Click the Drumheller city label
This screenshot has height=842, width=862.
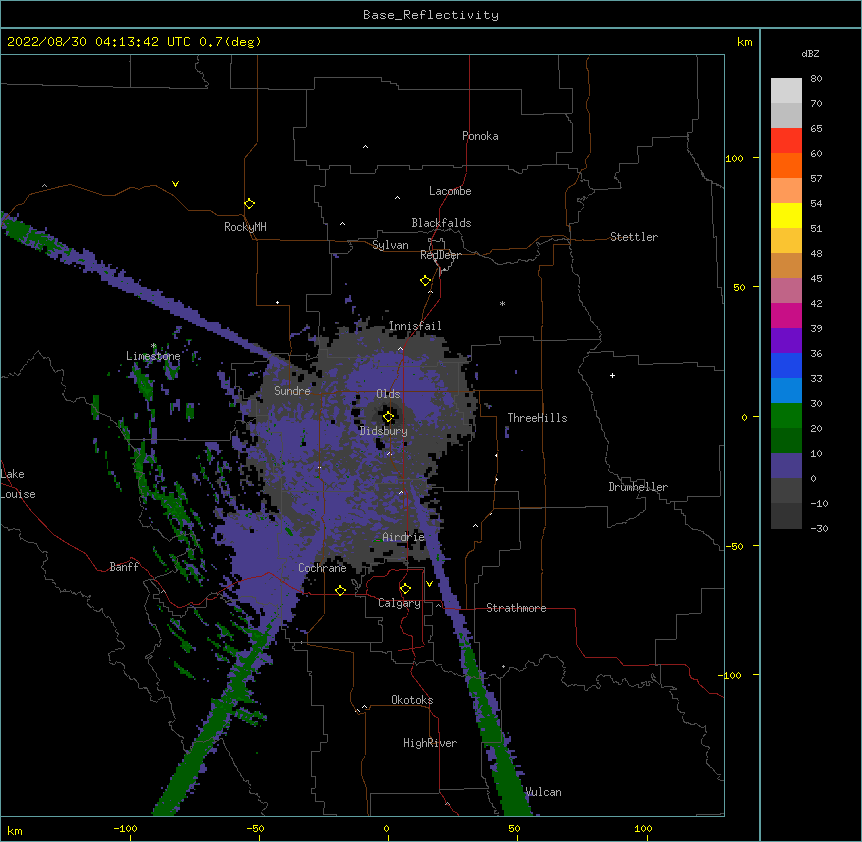(638, 487)
